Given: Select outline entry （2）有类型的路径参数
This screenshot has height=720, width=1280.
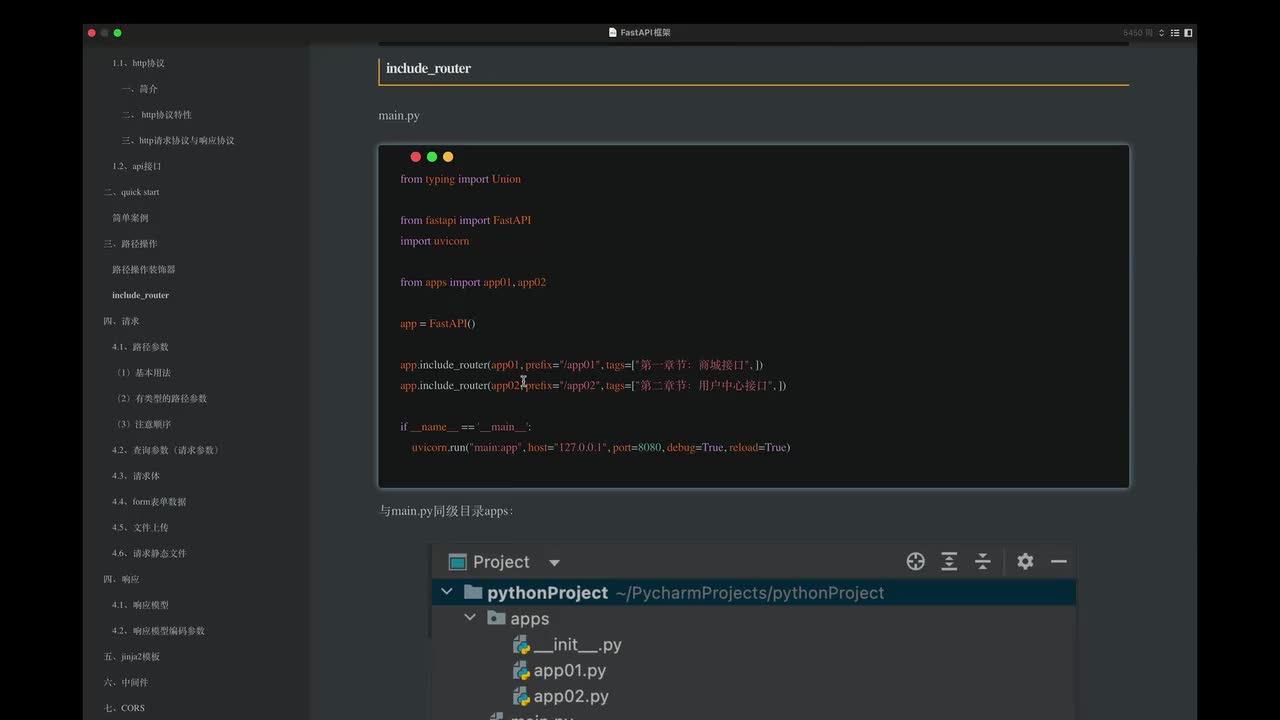Looking at the screenshot, I should (162, 399).
